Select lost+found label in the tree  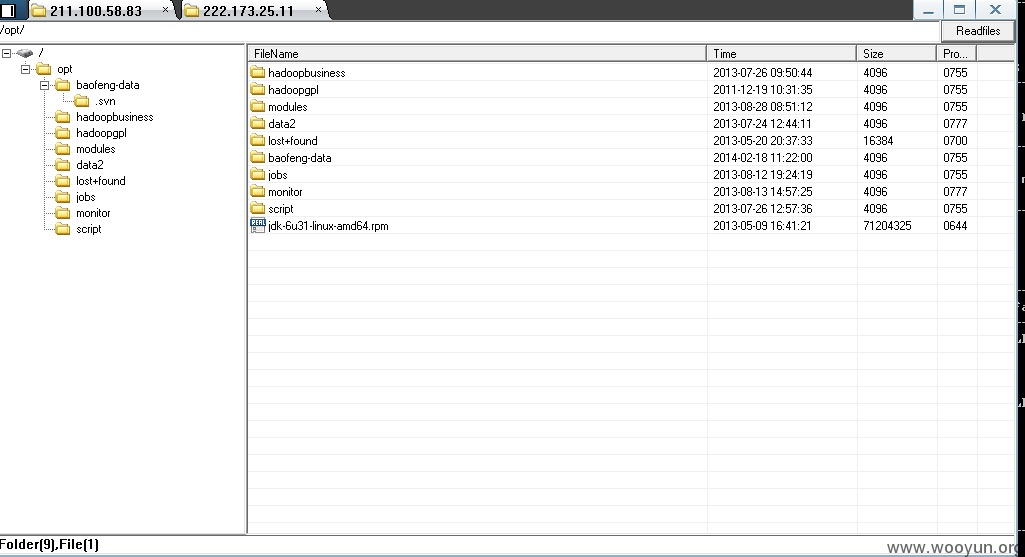pyautogui.click(x=101, y=181)
